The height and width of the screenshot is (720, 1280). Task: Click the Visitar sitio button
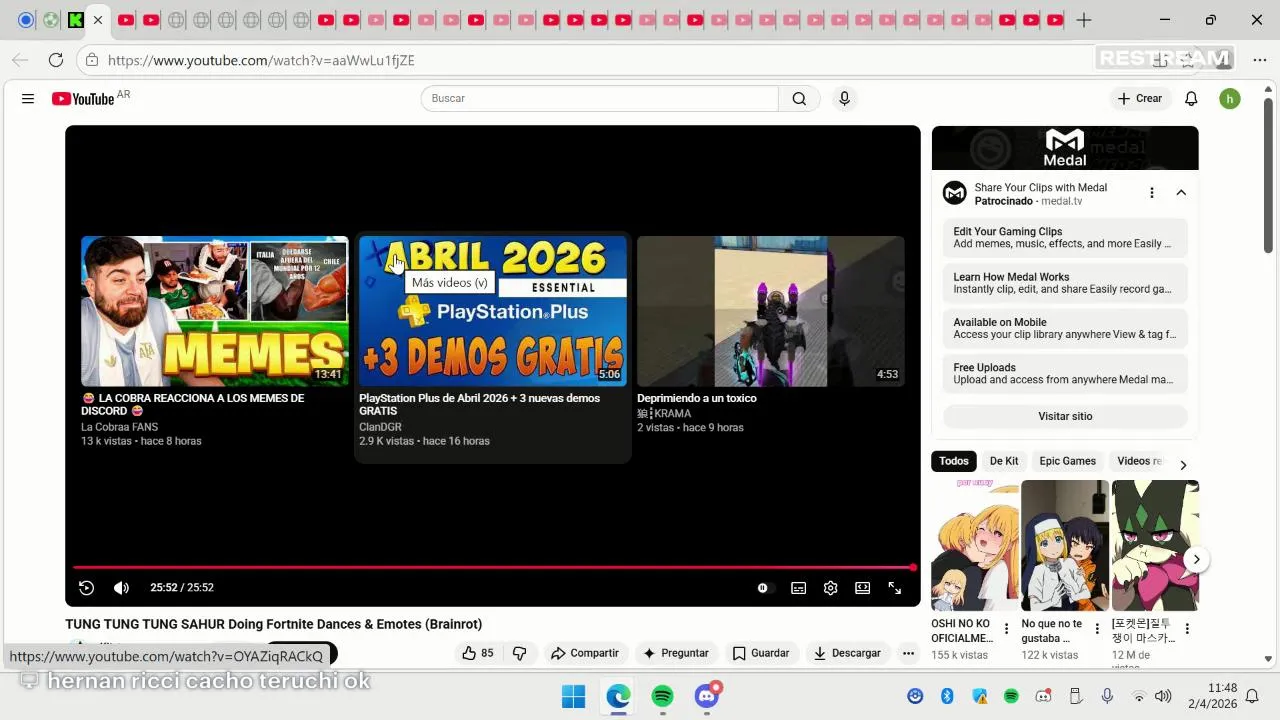(1065, 416)
